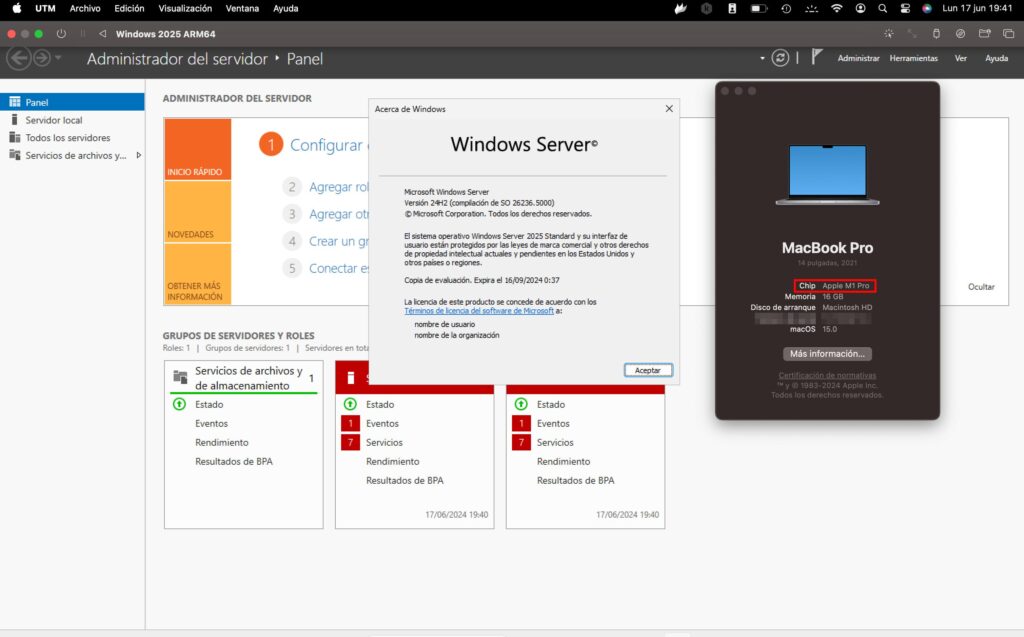1024x637 pixels.
Task: Open the Visualización menu
Action: pos(185,8)
